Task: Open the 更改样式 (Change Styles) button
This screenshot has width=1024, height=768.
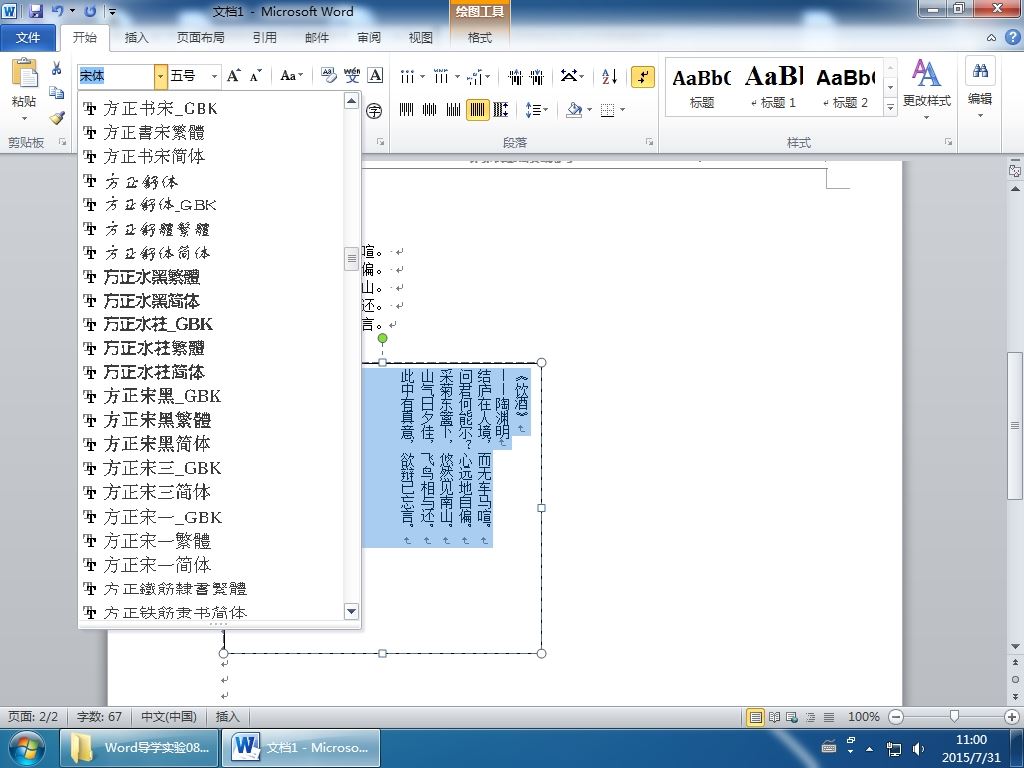Action: click(927, 89)
